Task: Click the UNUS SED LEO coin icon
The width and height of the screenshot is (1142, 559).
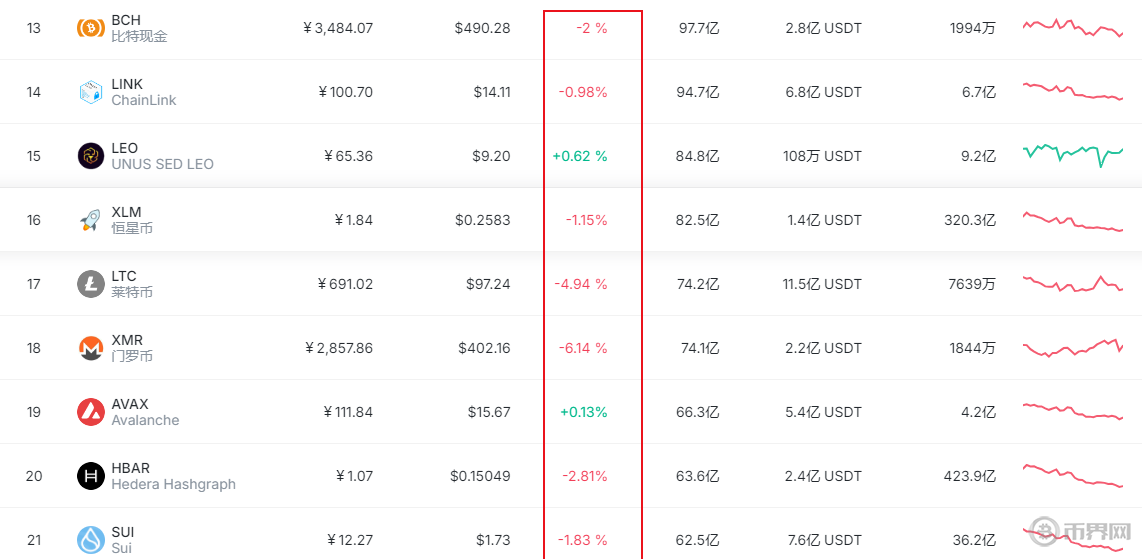Action: (91, 156)
